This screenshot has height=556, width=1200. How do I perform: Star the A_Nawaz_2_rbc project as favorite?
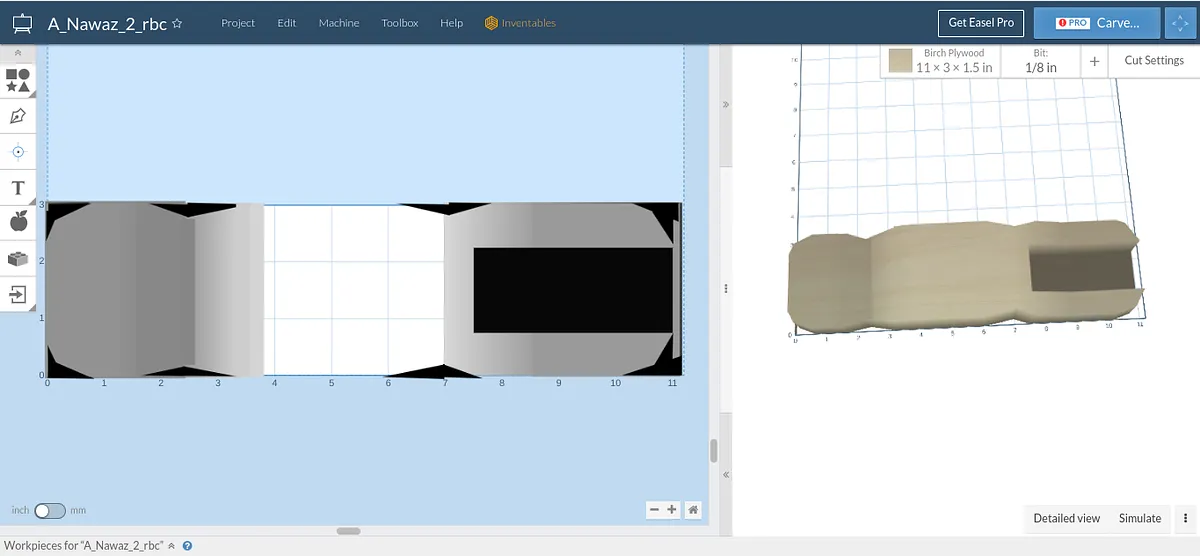pos(177,23)
